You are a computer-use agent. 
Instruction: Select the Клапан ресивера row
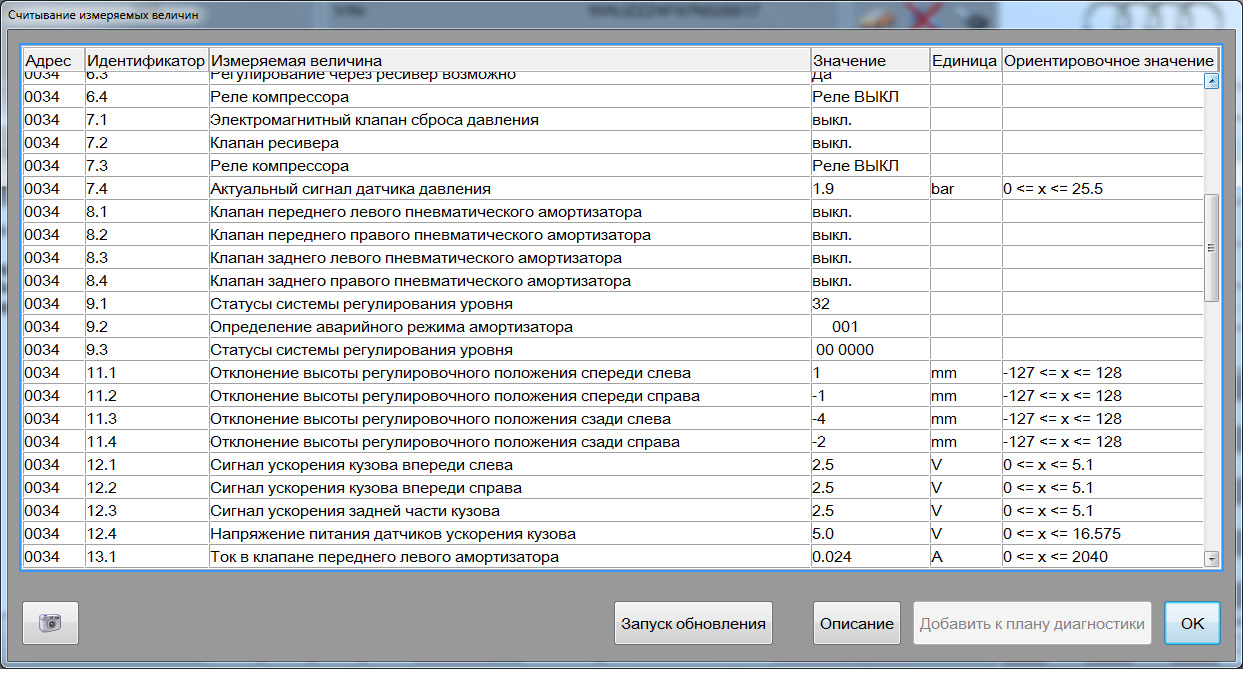[x=613, y=143]
